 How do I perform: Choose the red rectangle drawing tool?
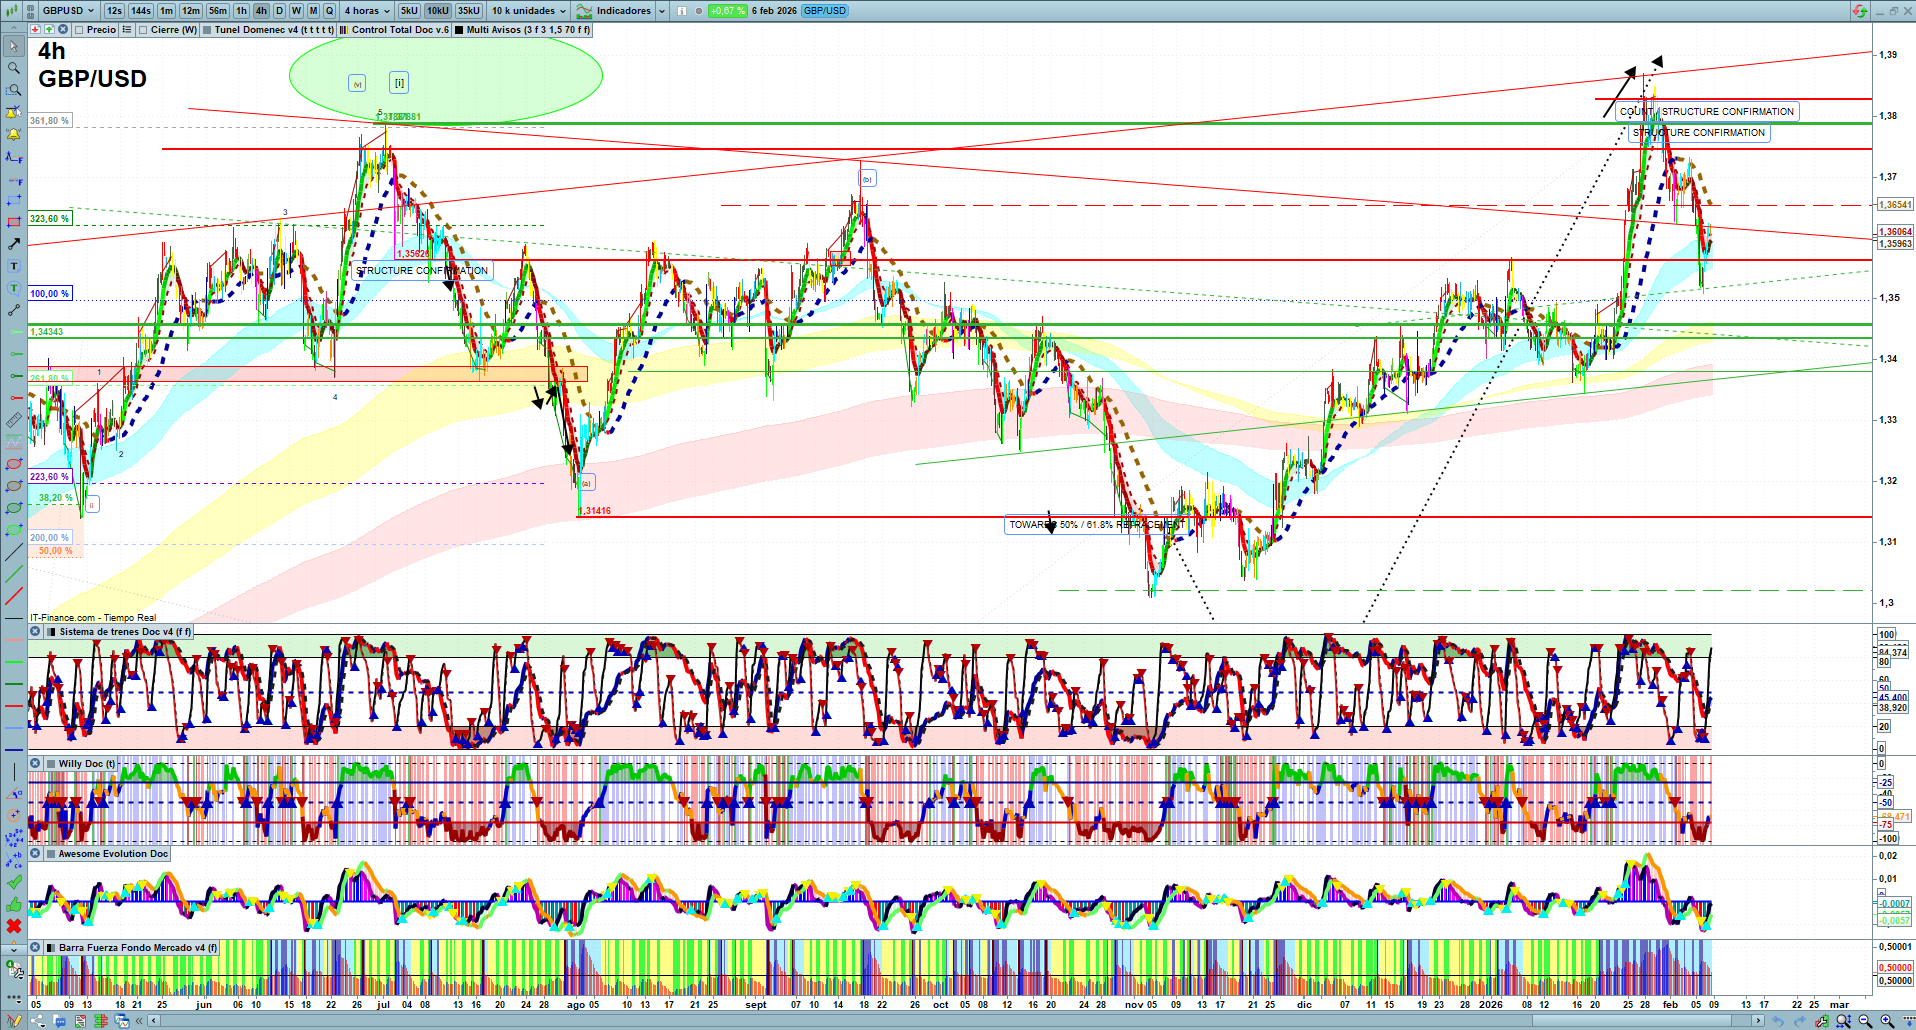click(x=14, y=222)
